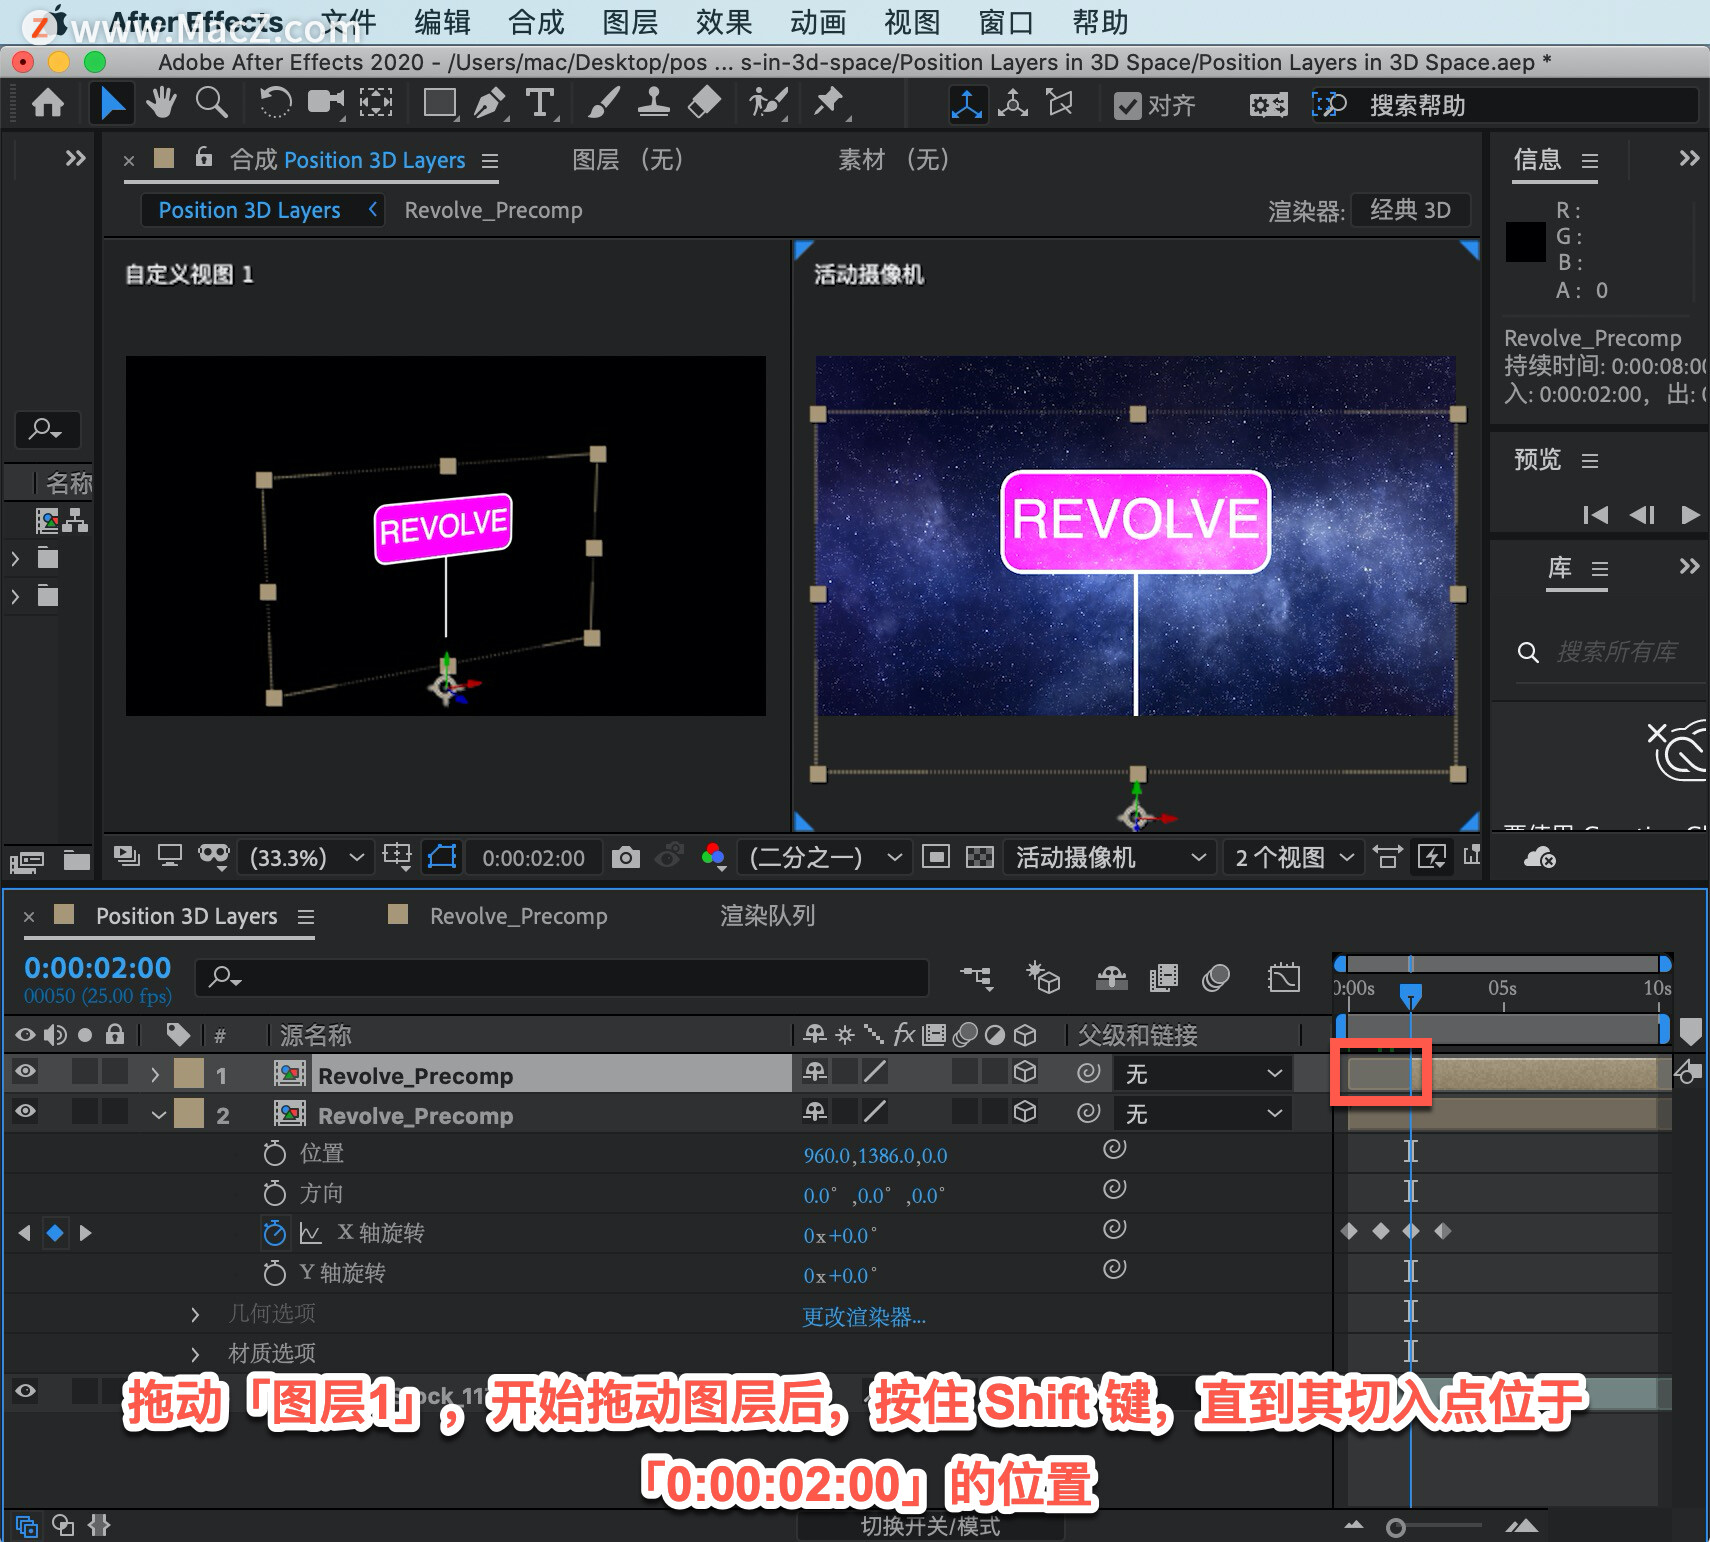Click the composition mini-flowchart icon in timeline
The width and height of the screenshot is (1710, 1542).
click(976, 977)
